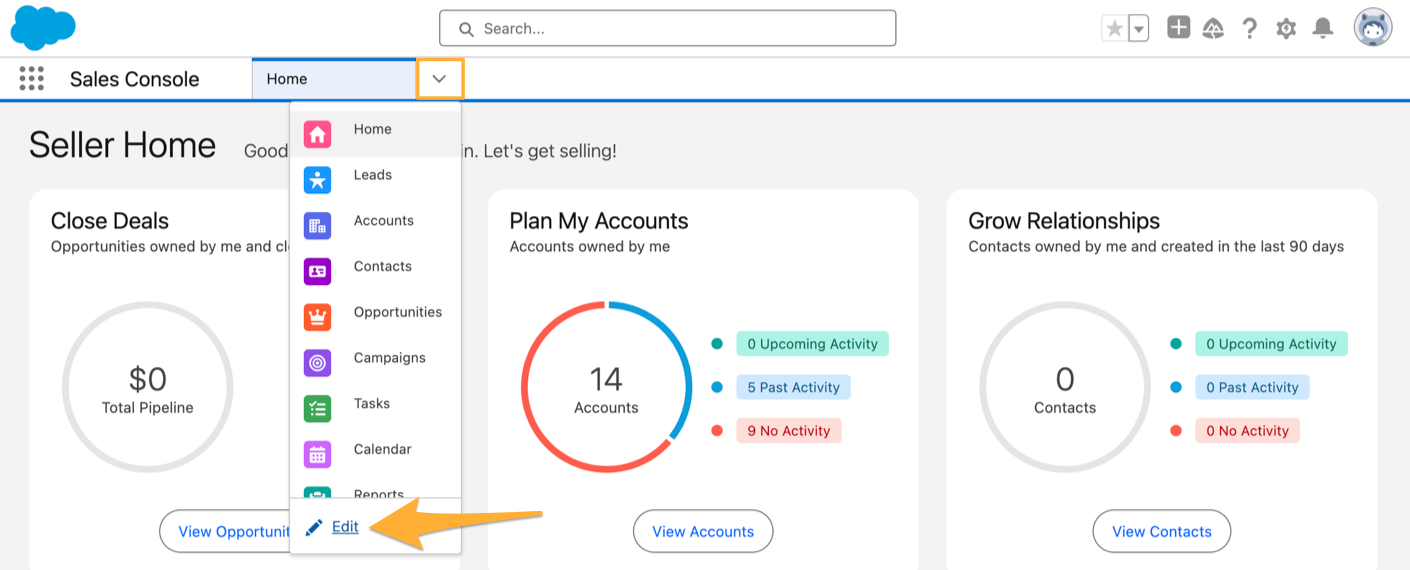This screenshot has height=570, width=1410.
Task: Click the Accounts building icon
Action: point(317,226)
